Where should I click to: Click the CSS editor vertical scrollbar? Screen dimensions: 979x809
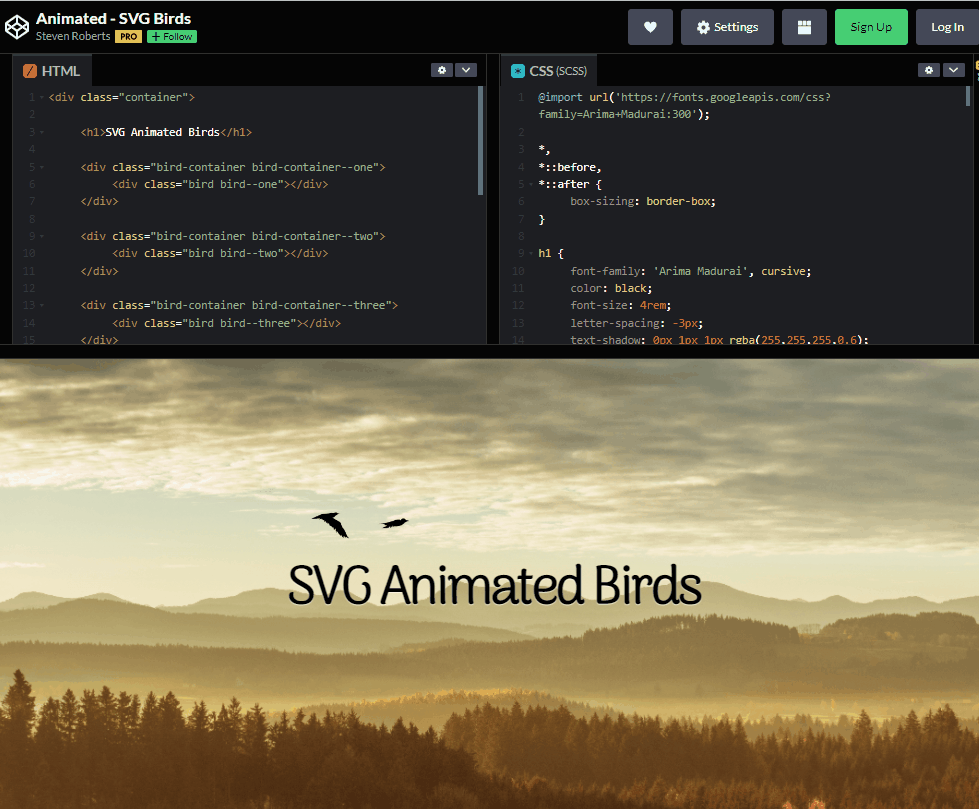968,96
